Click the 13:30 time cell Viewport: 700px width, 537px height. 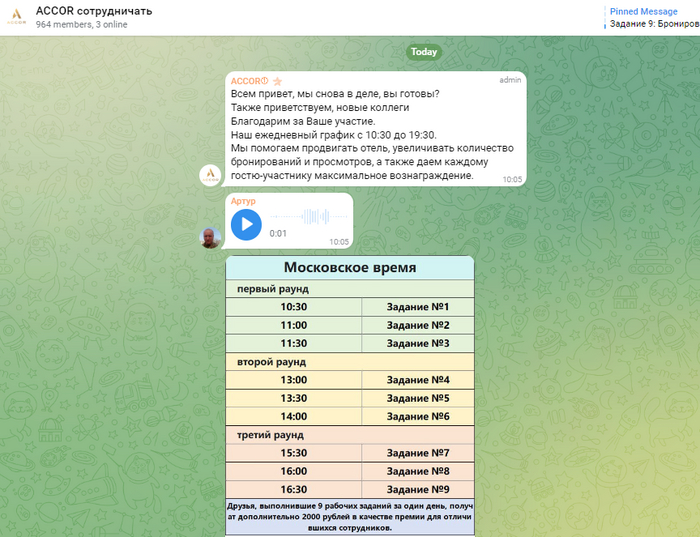tap(294, 399)
